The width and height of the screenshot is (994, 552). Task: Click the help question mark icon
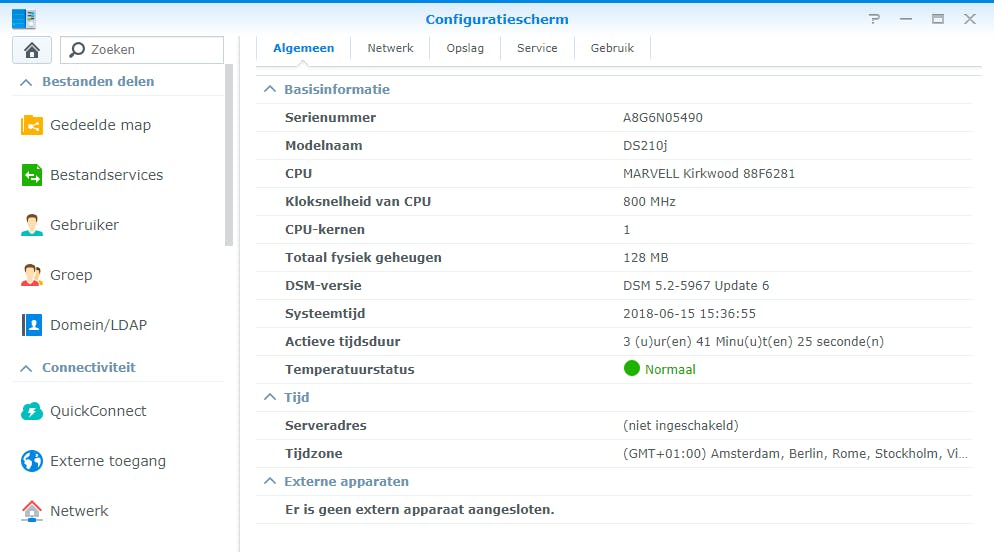[x=874, y=19]
